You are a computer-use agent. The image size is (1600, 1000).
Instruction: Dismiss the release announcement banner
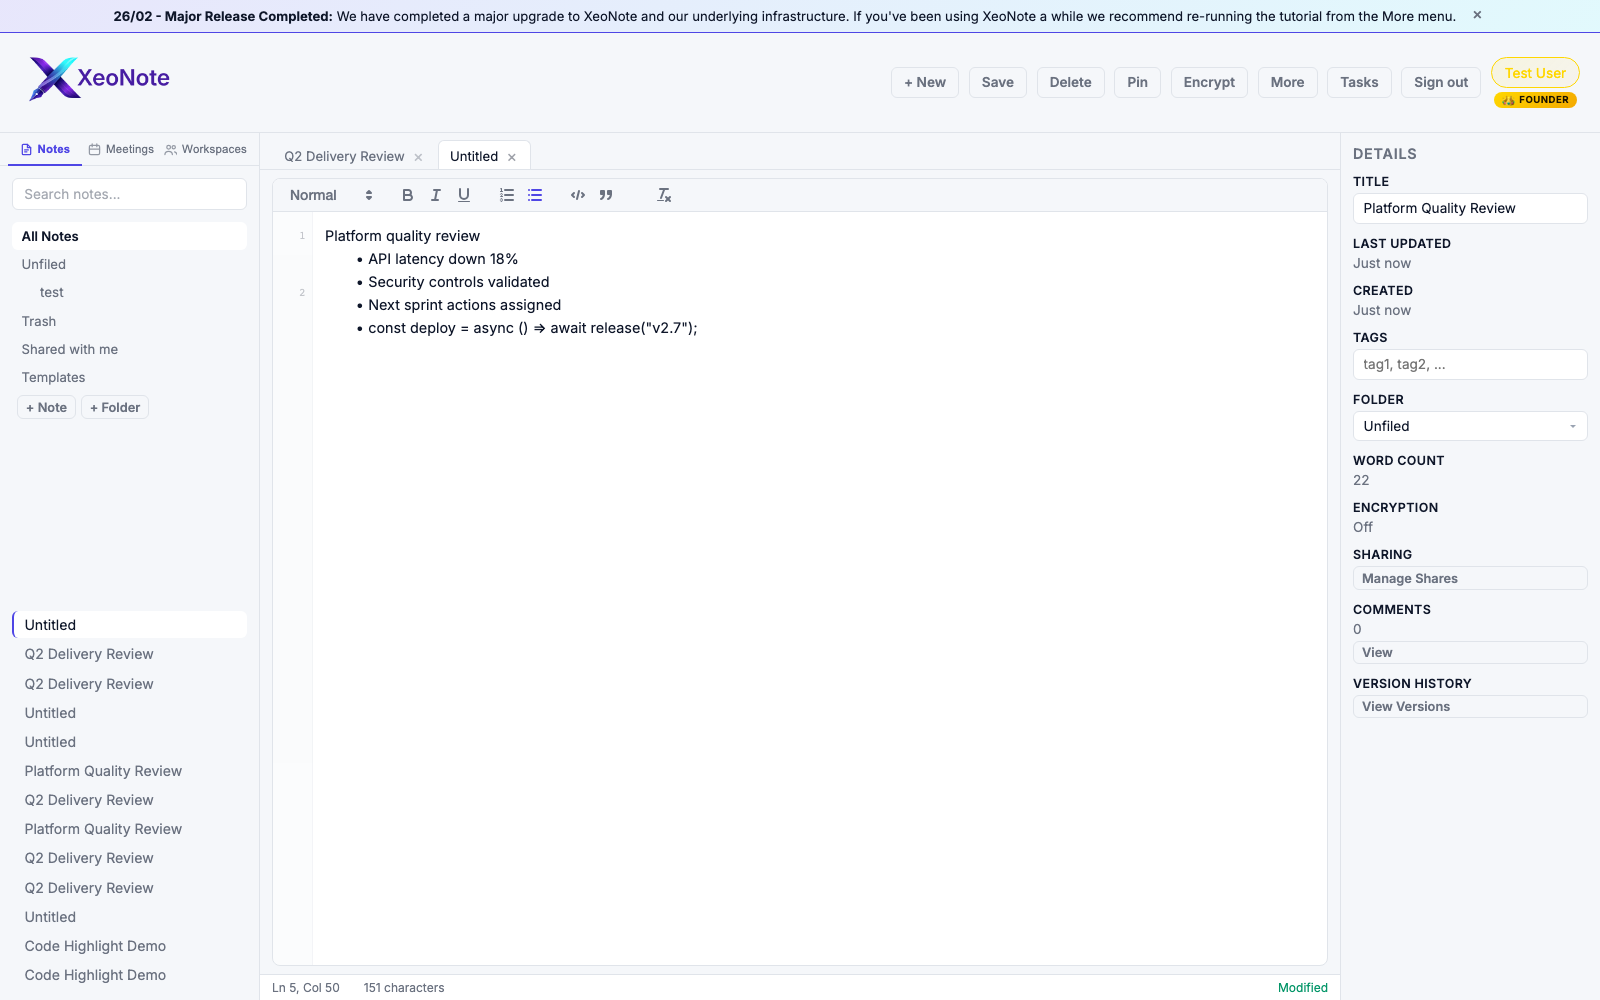point(1476,15)
